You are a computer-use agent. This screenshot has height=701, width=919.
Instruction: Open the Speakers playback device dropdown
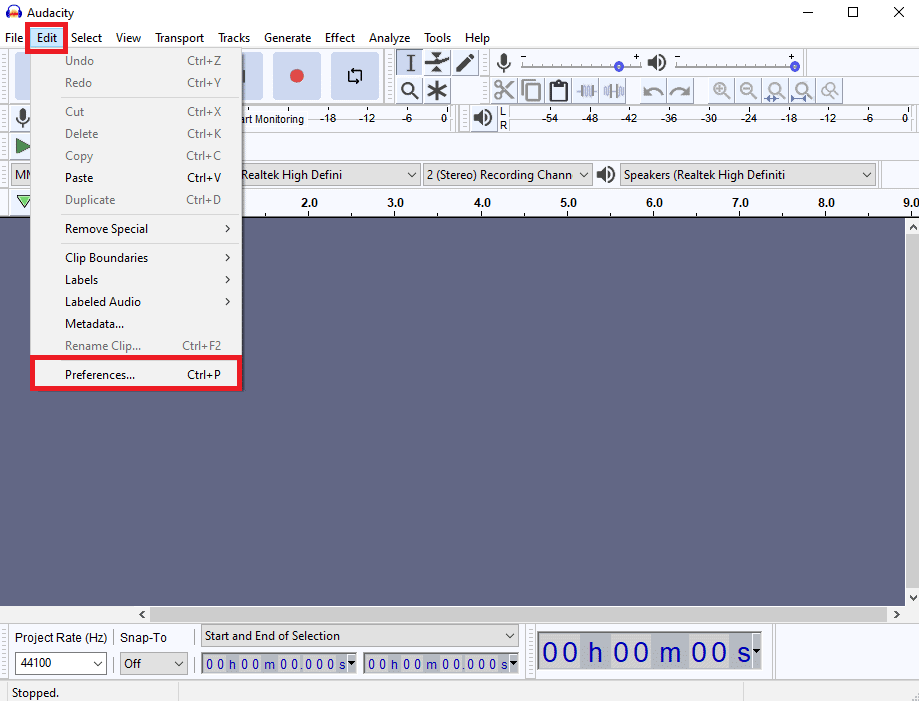[x=746, y=174]
